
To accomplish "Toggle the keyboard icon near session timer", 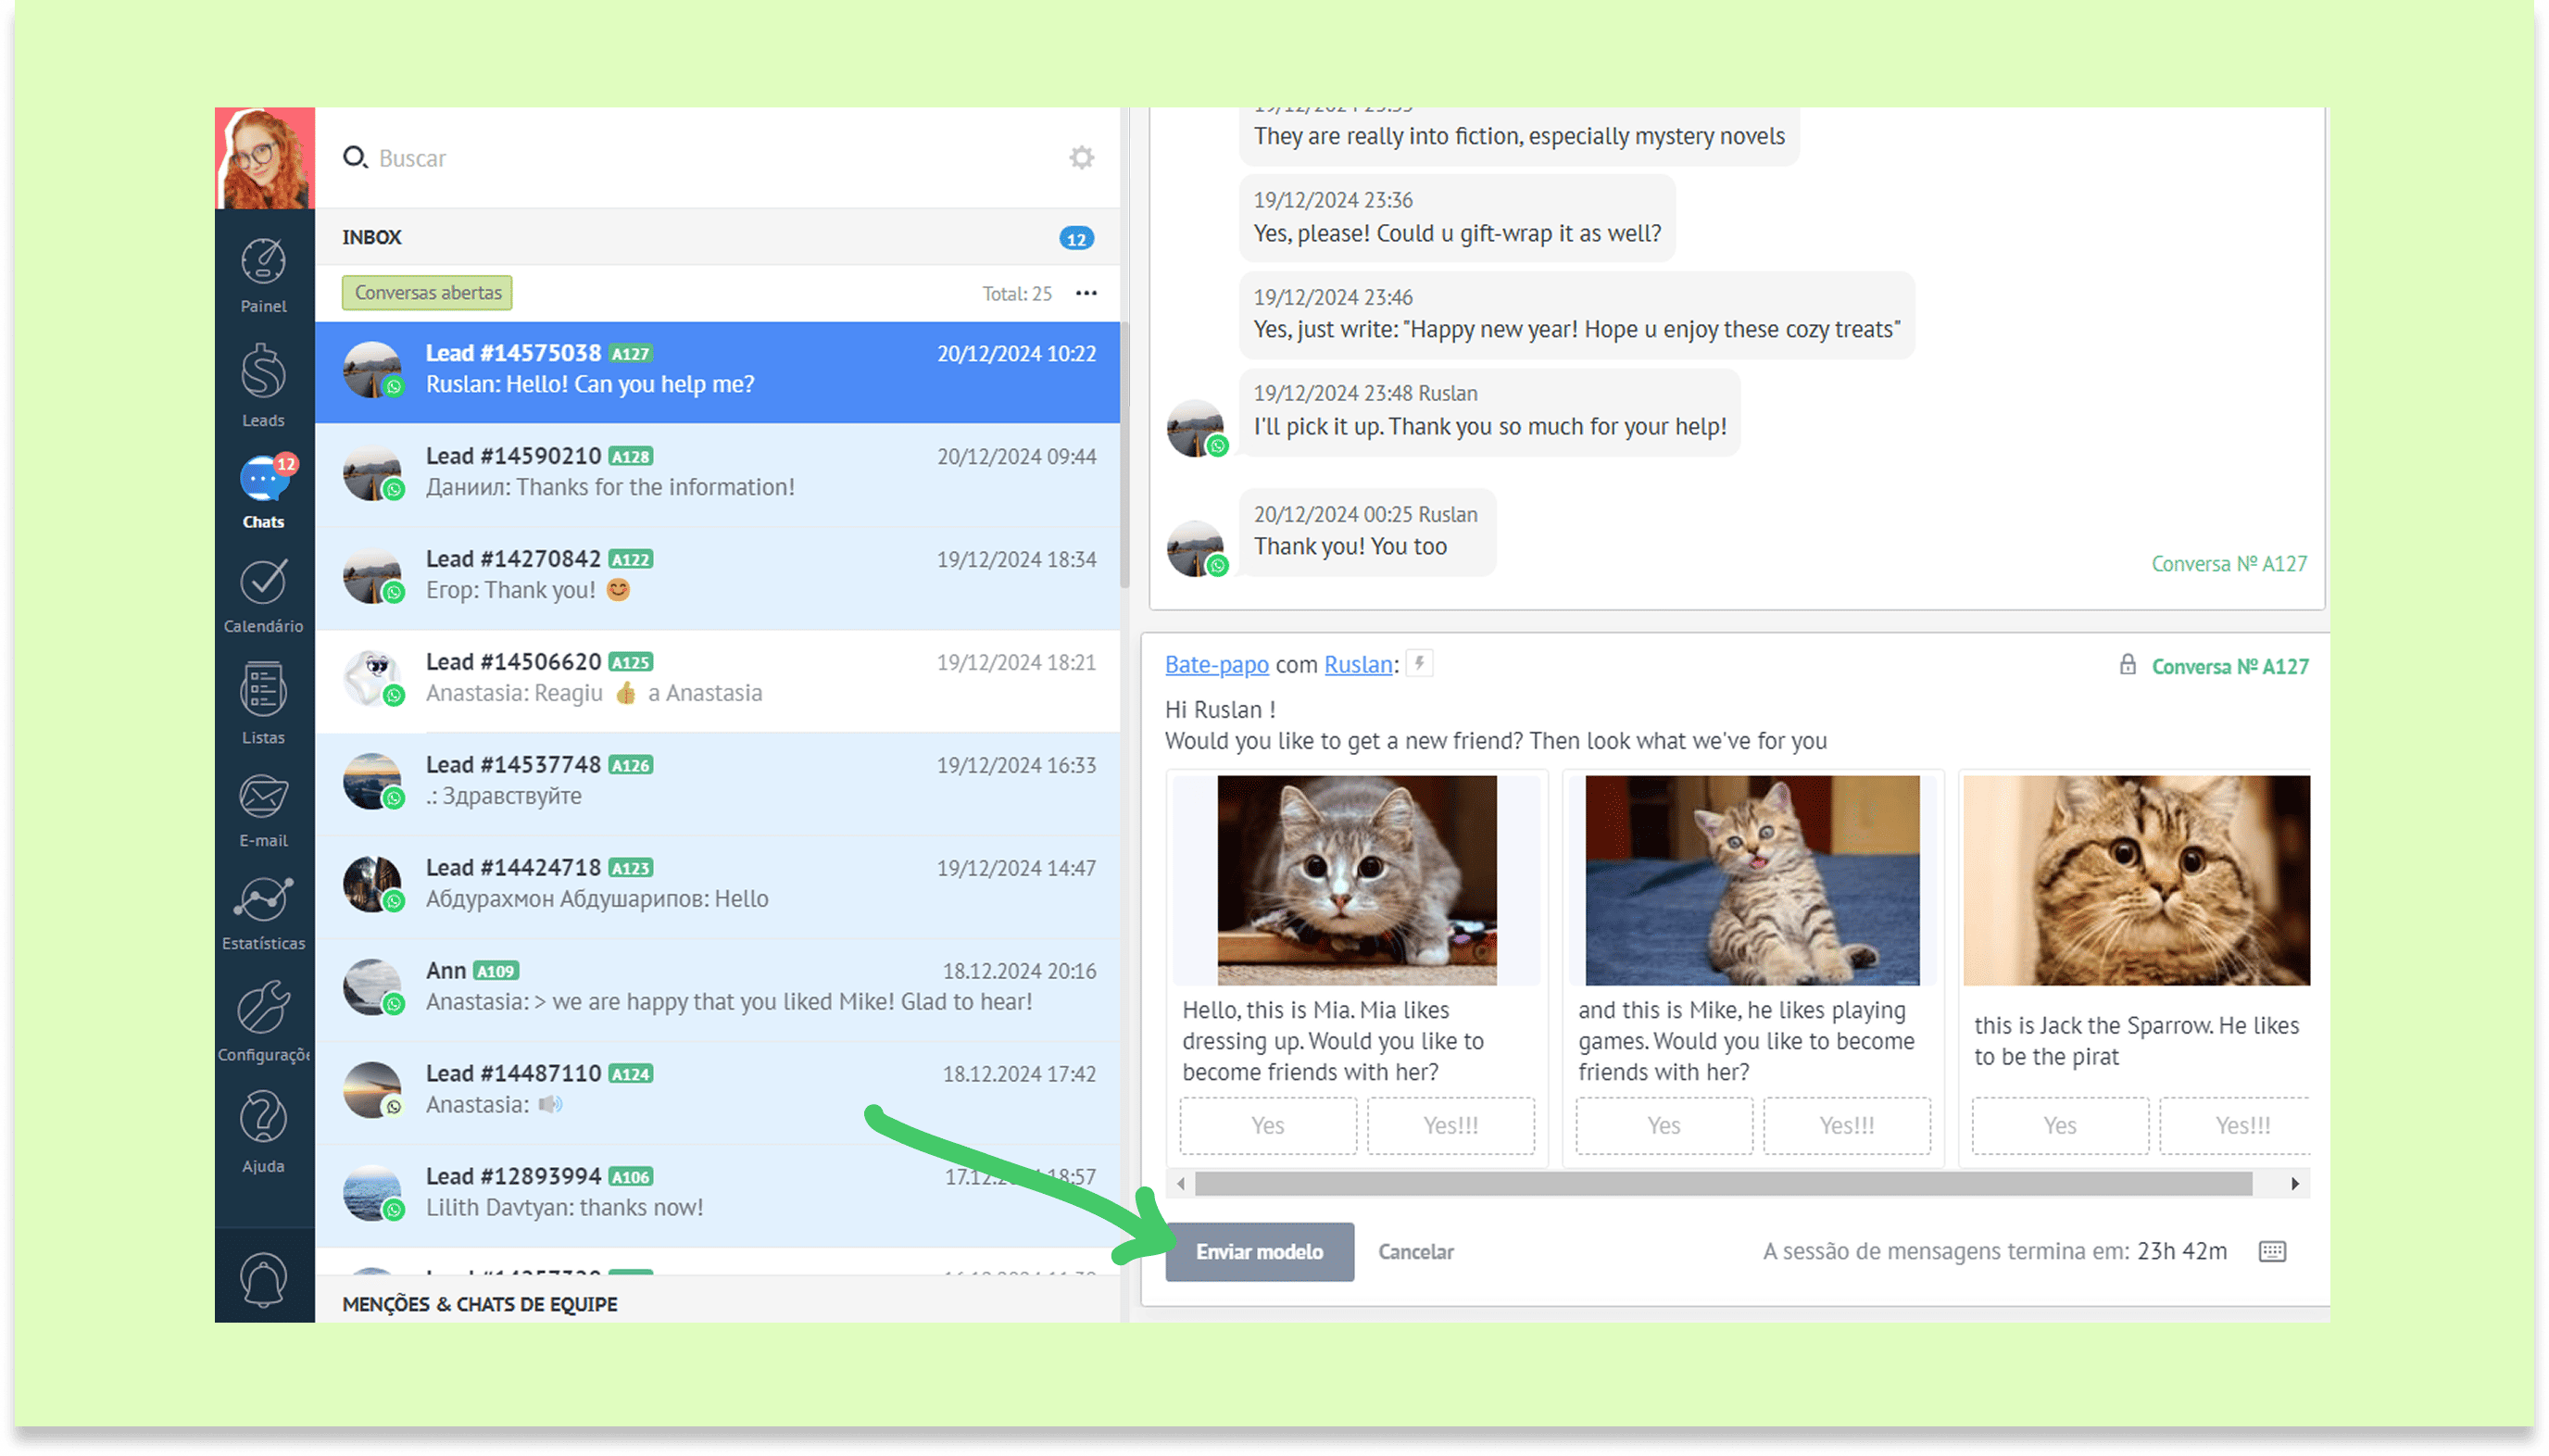I will coord(2272,1251).
